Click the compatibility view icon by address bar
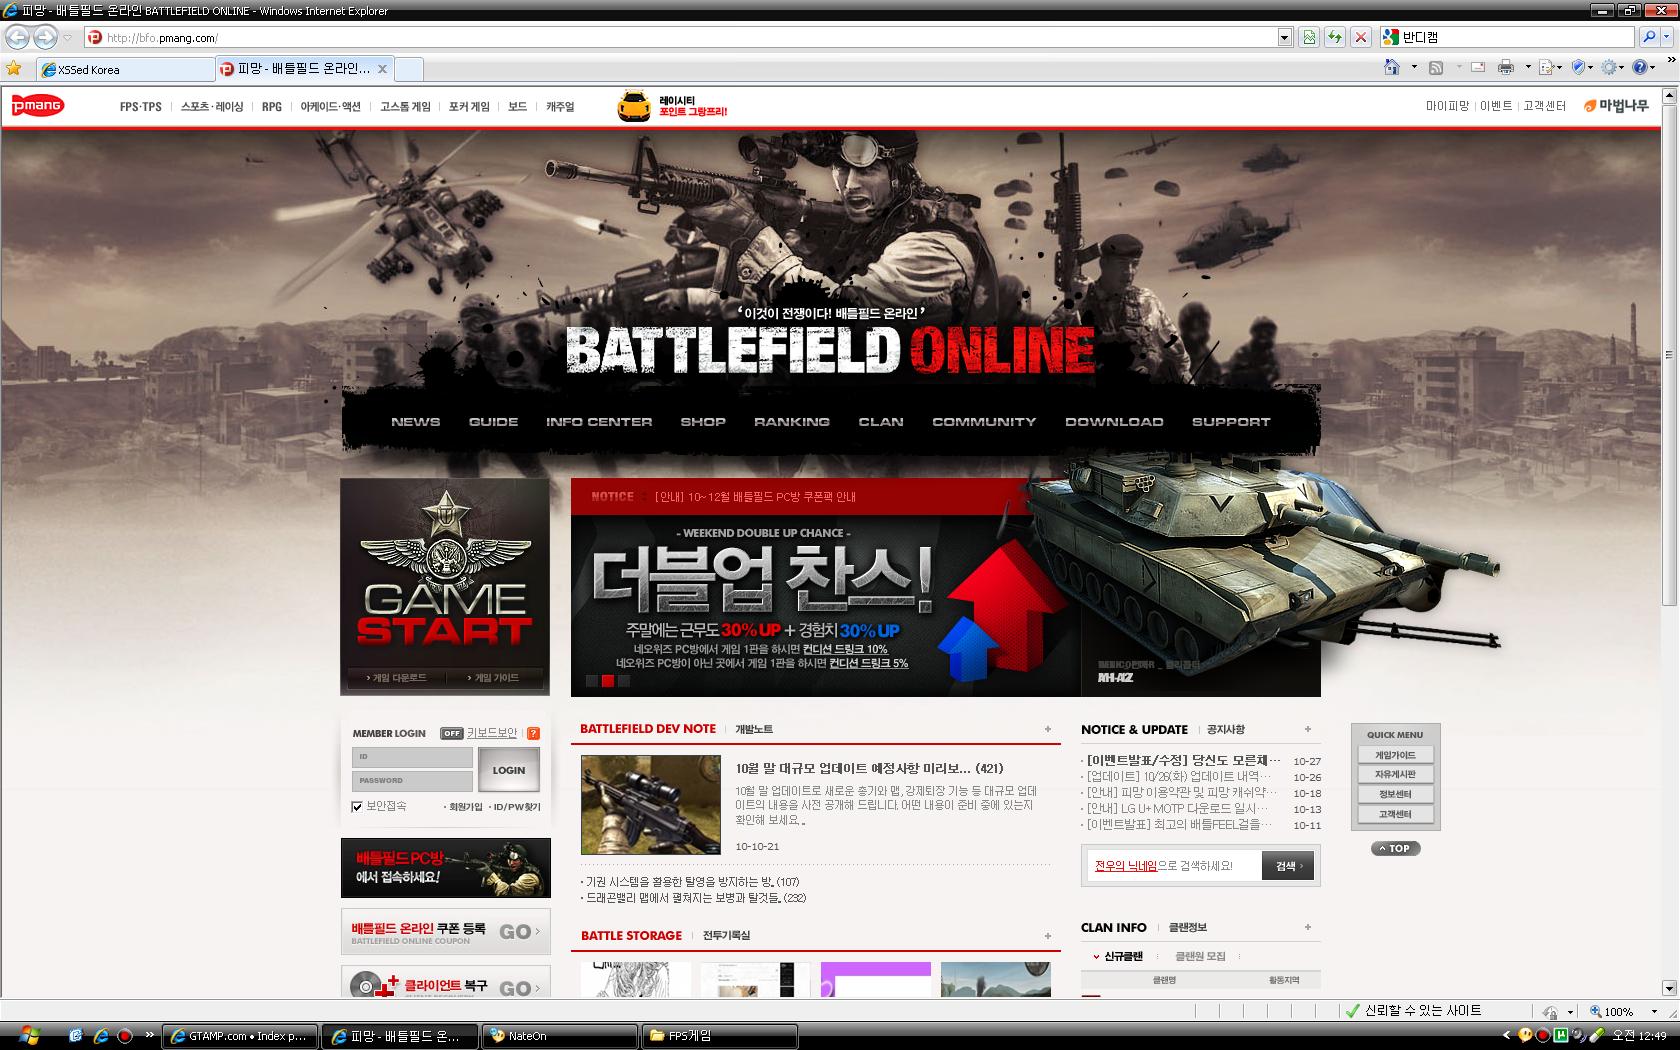This screenshot has width=1680, height=1050. (x=1309, y=38)
